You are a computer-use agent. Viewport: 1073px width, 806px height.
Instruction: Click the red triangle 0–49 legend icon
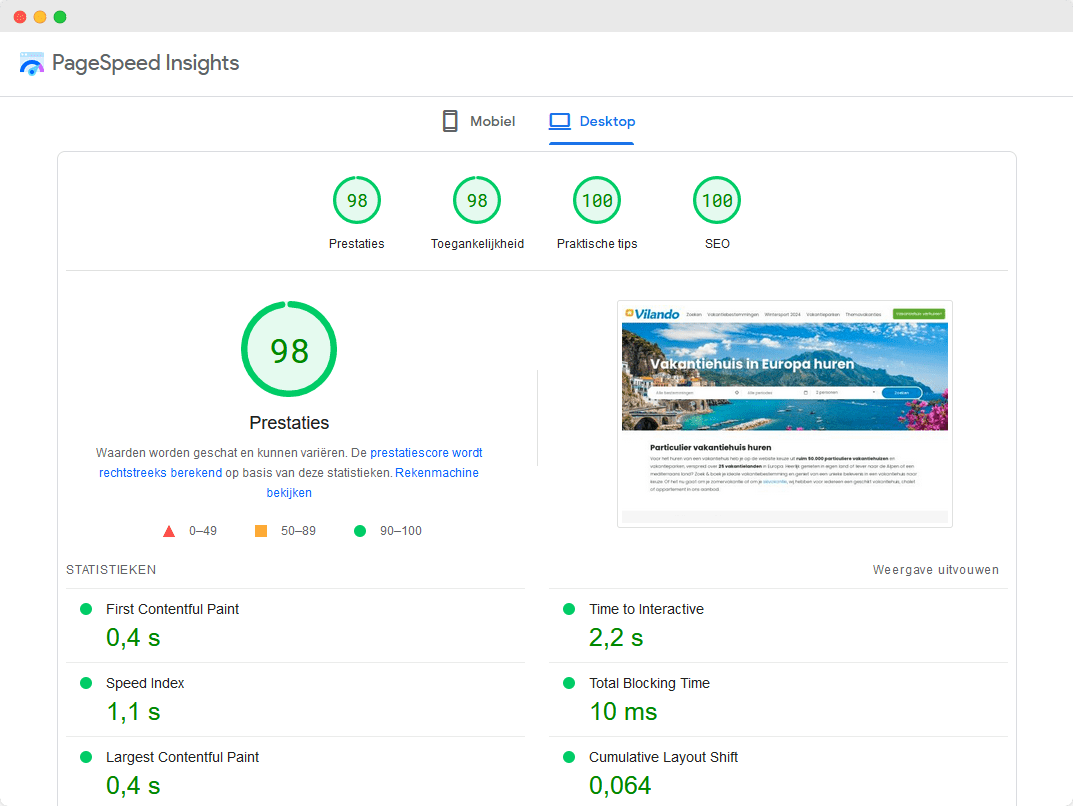coord(169,531)
